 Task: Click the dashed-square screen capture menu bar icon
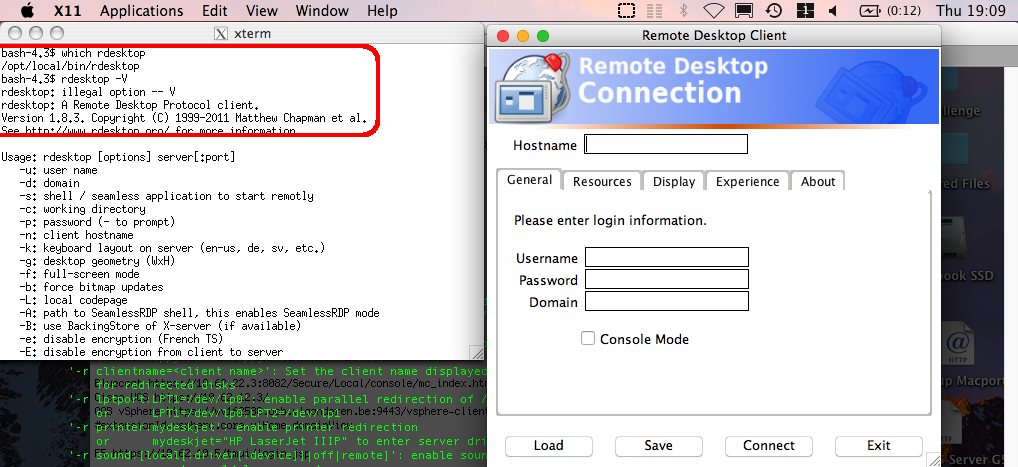626,10
